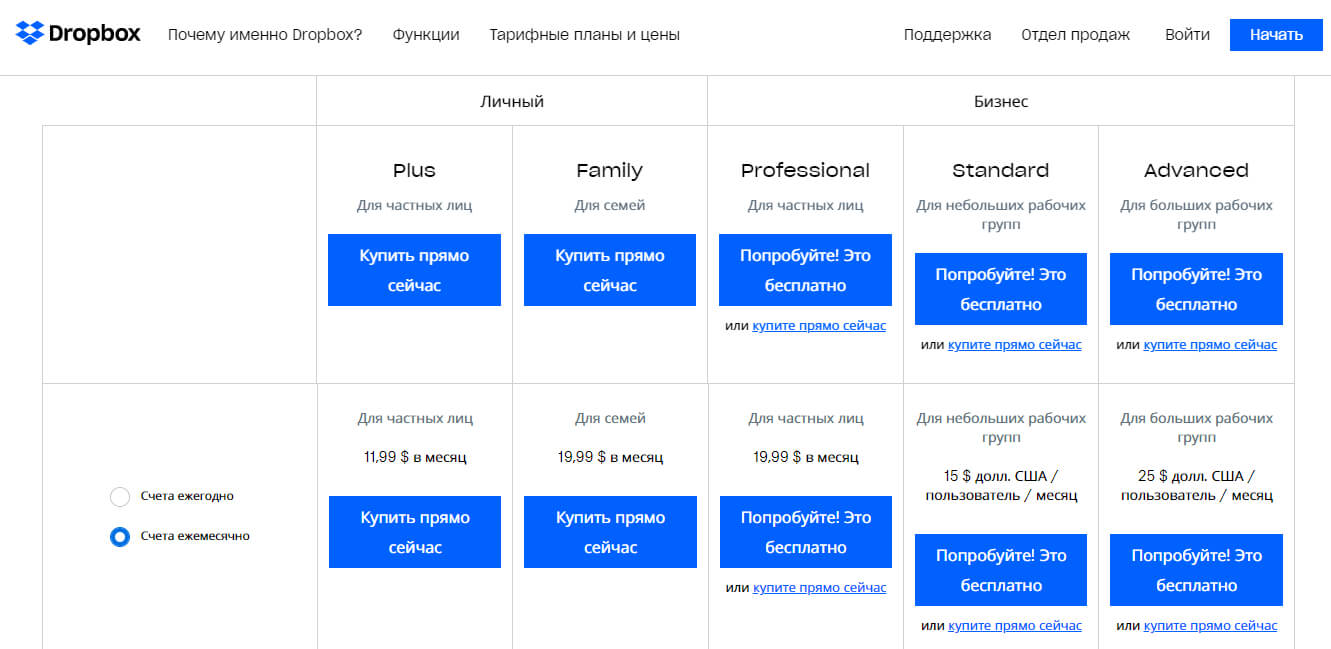1331x649 pixels.
Task: Click the Личный column header
Action: click(x=510, y=100)
